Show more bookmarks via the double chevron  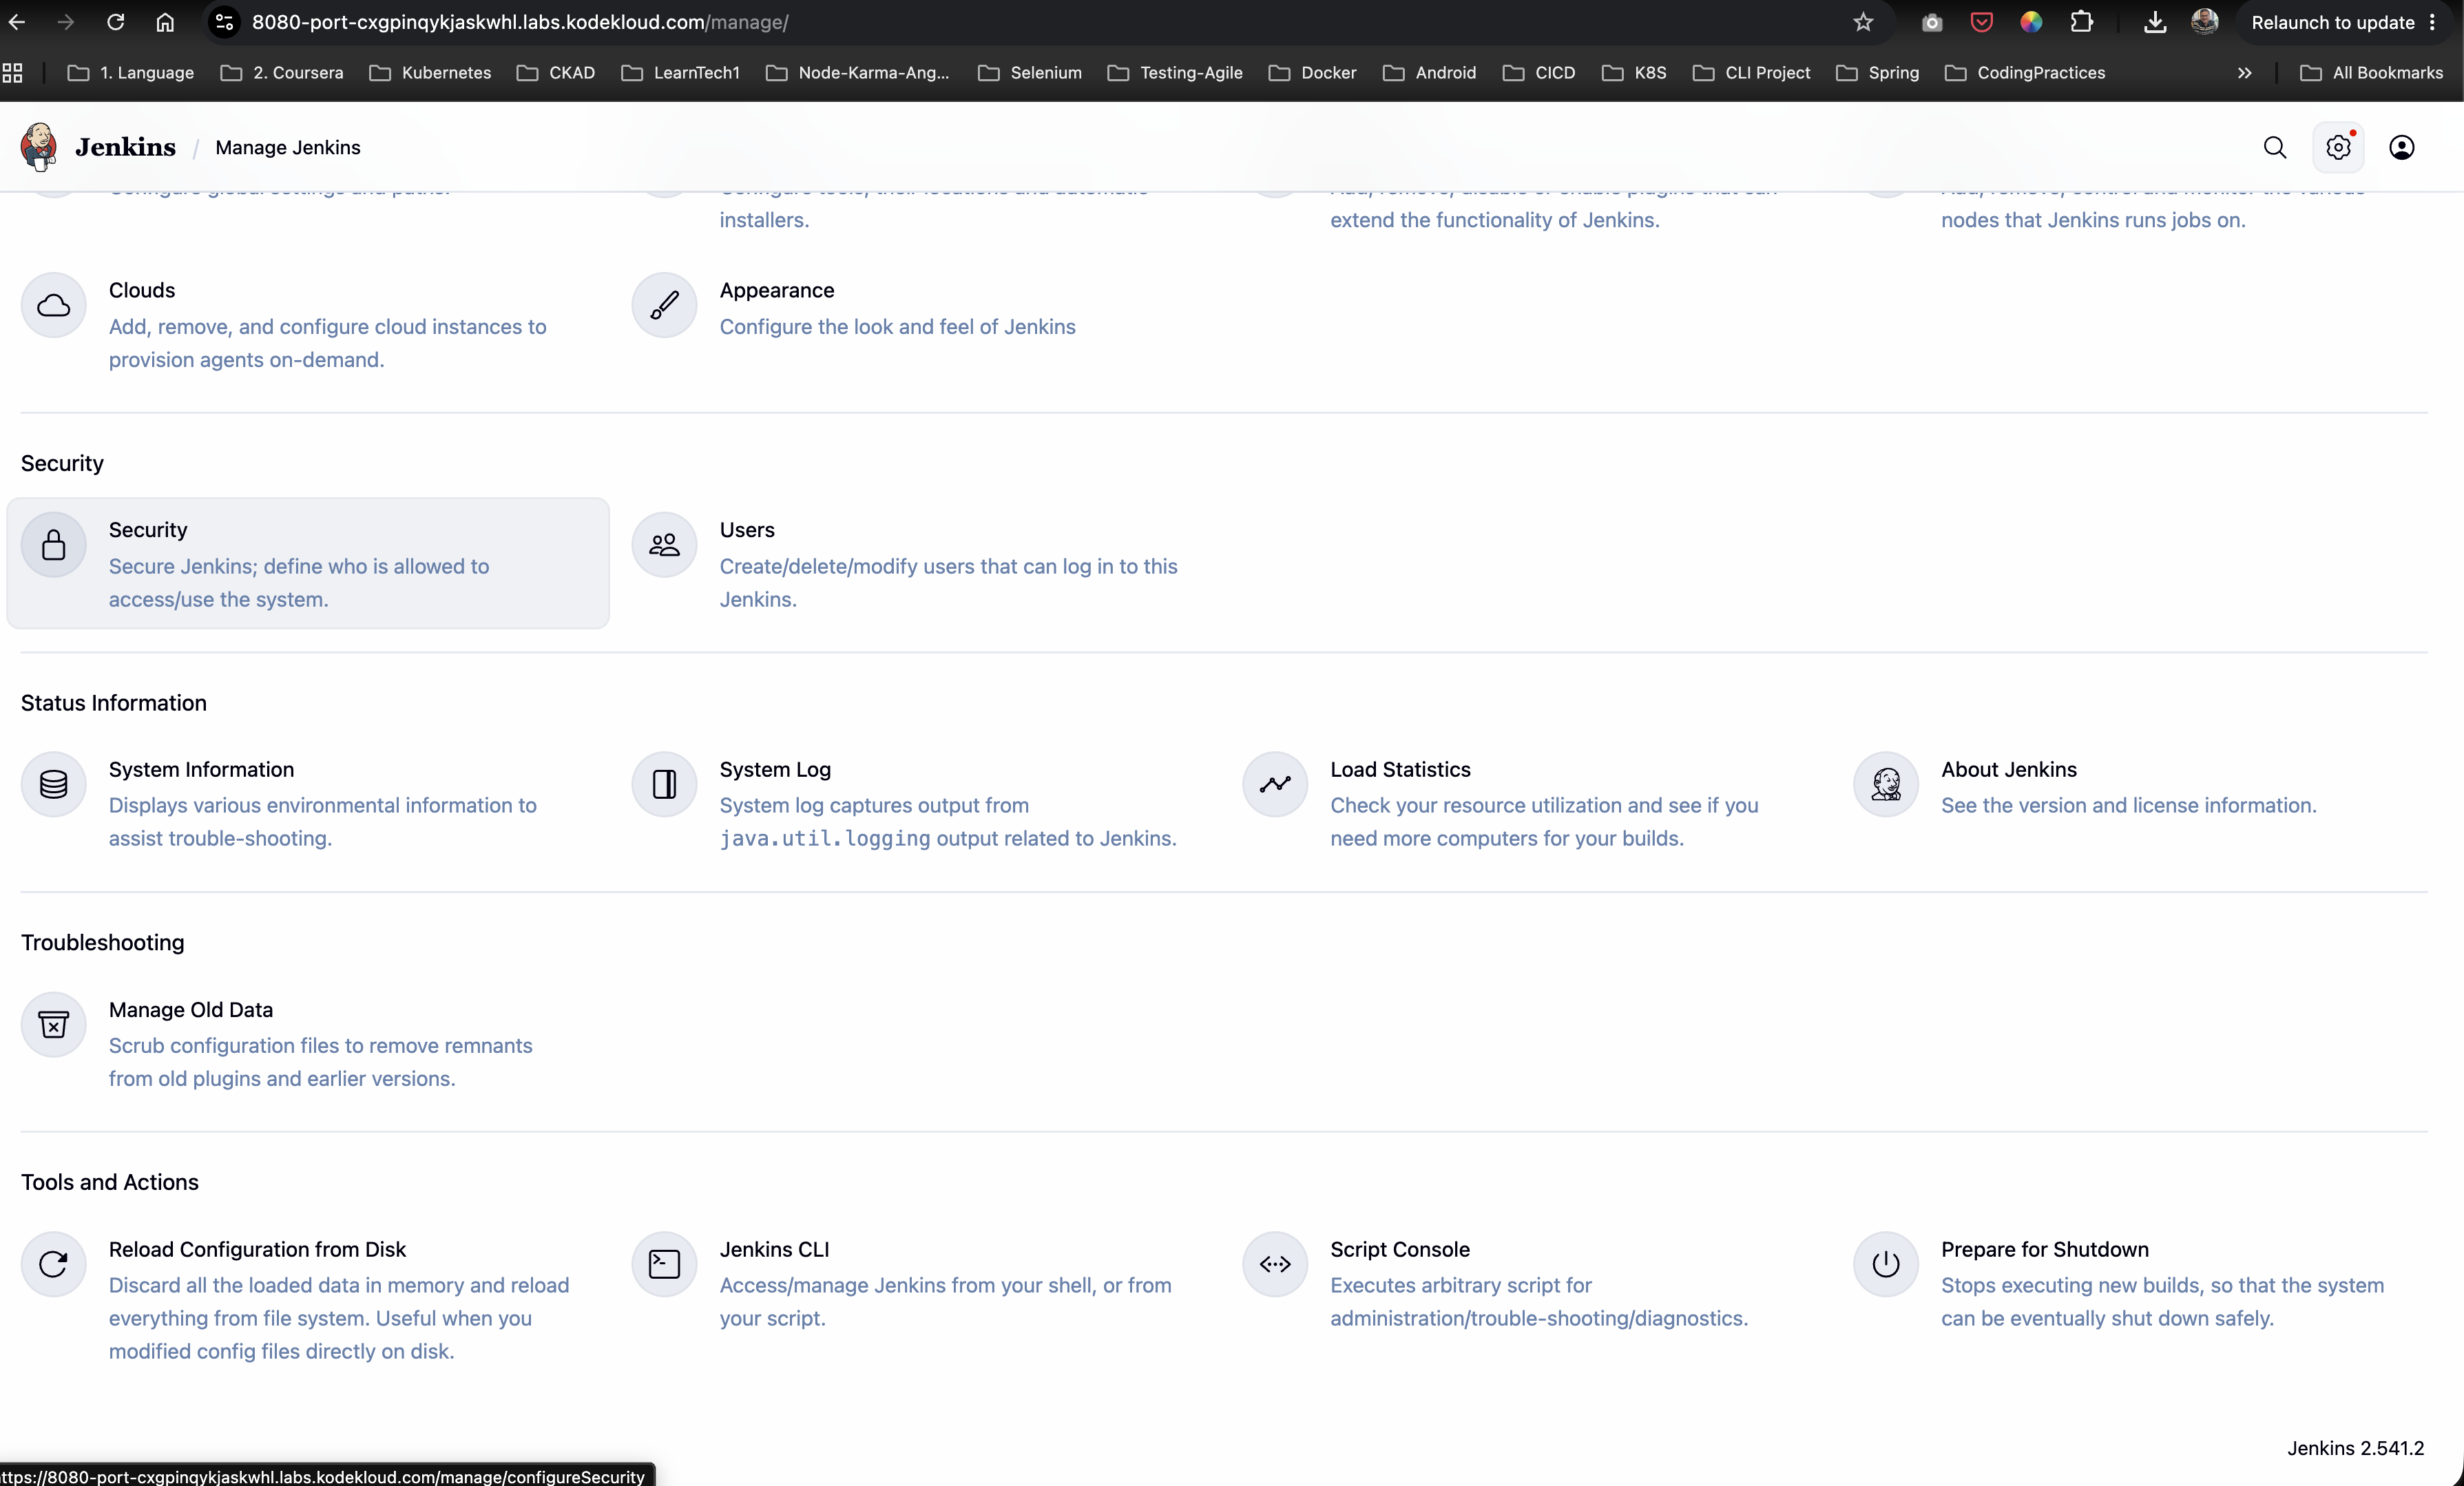click(x=2244, y=73)
